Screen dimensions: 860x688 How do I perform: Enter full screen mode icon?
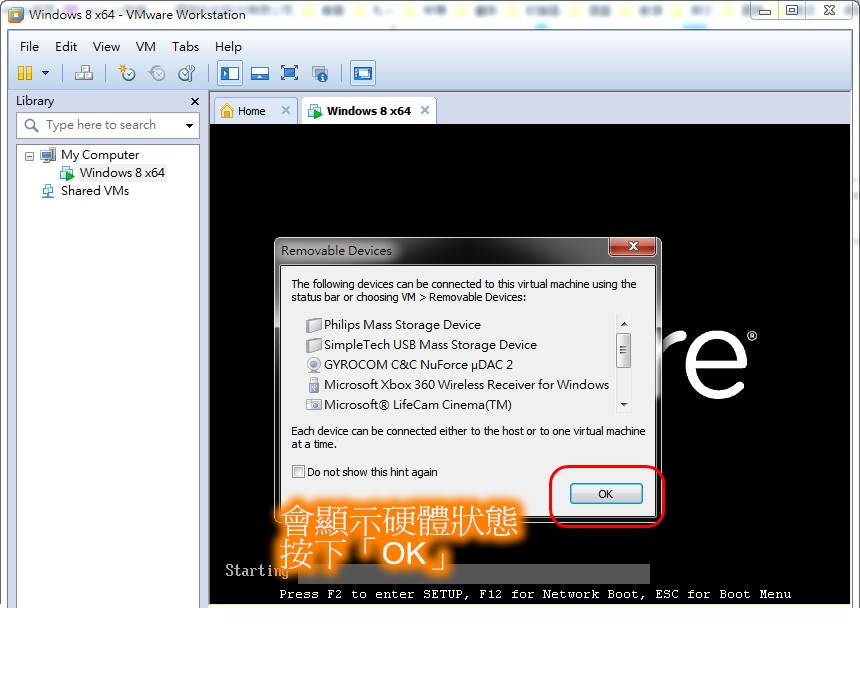click(289, 73)
